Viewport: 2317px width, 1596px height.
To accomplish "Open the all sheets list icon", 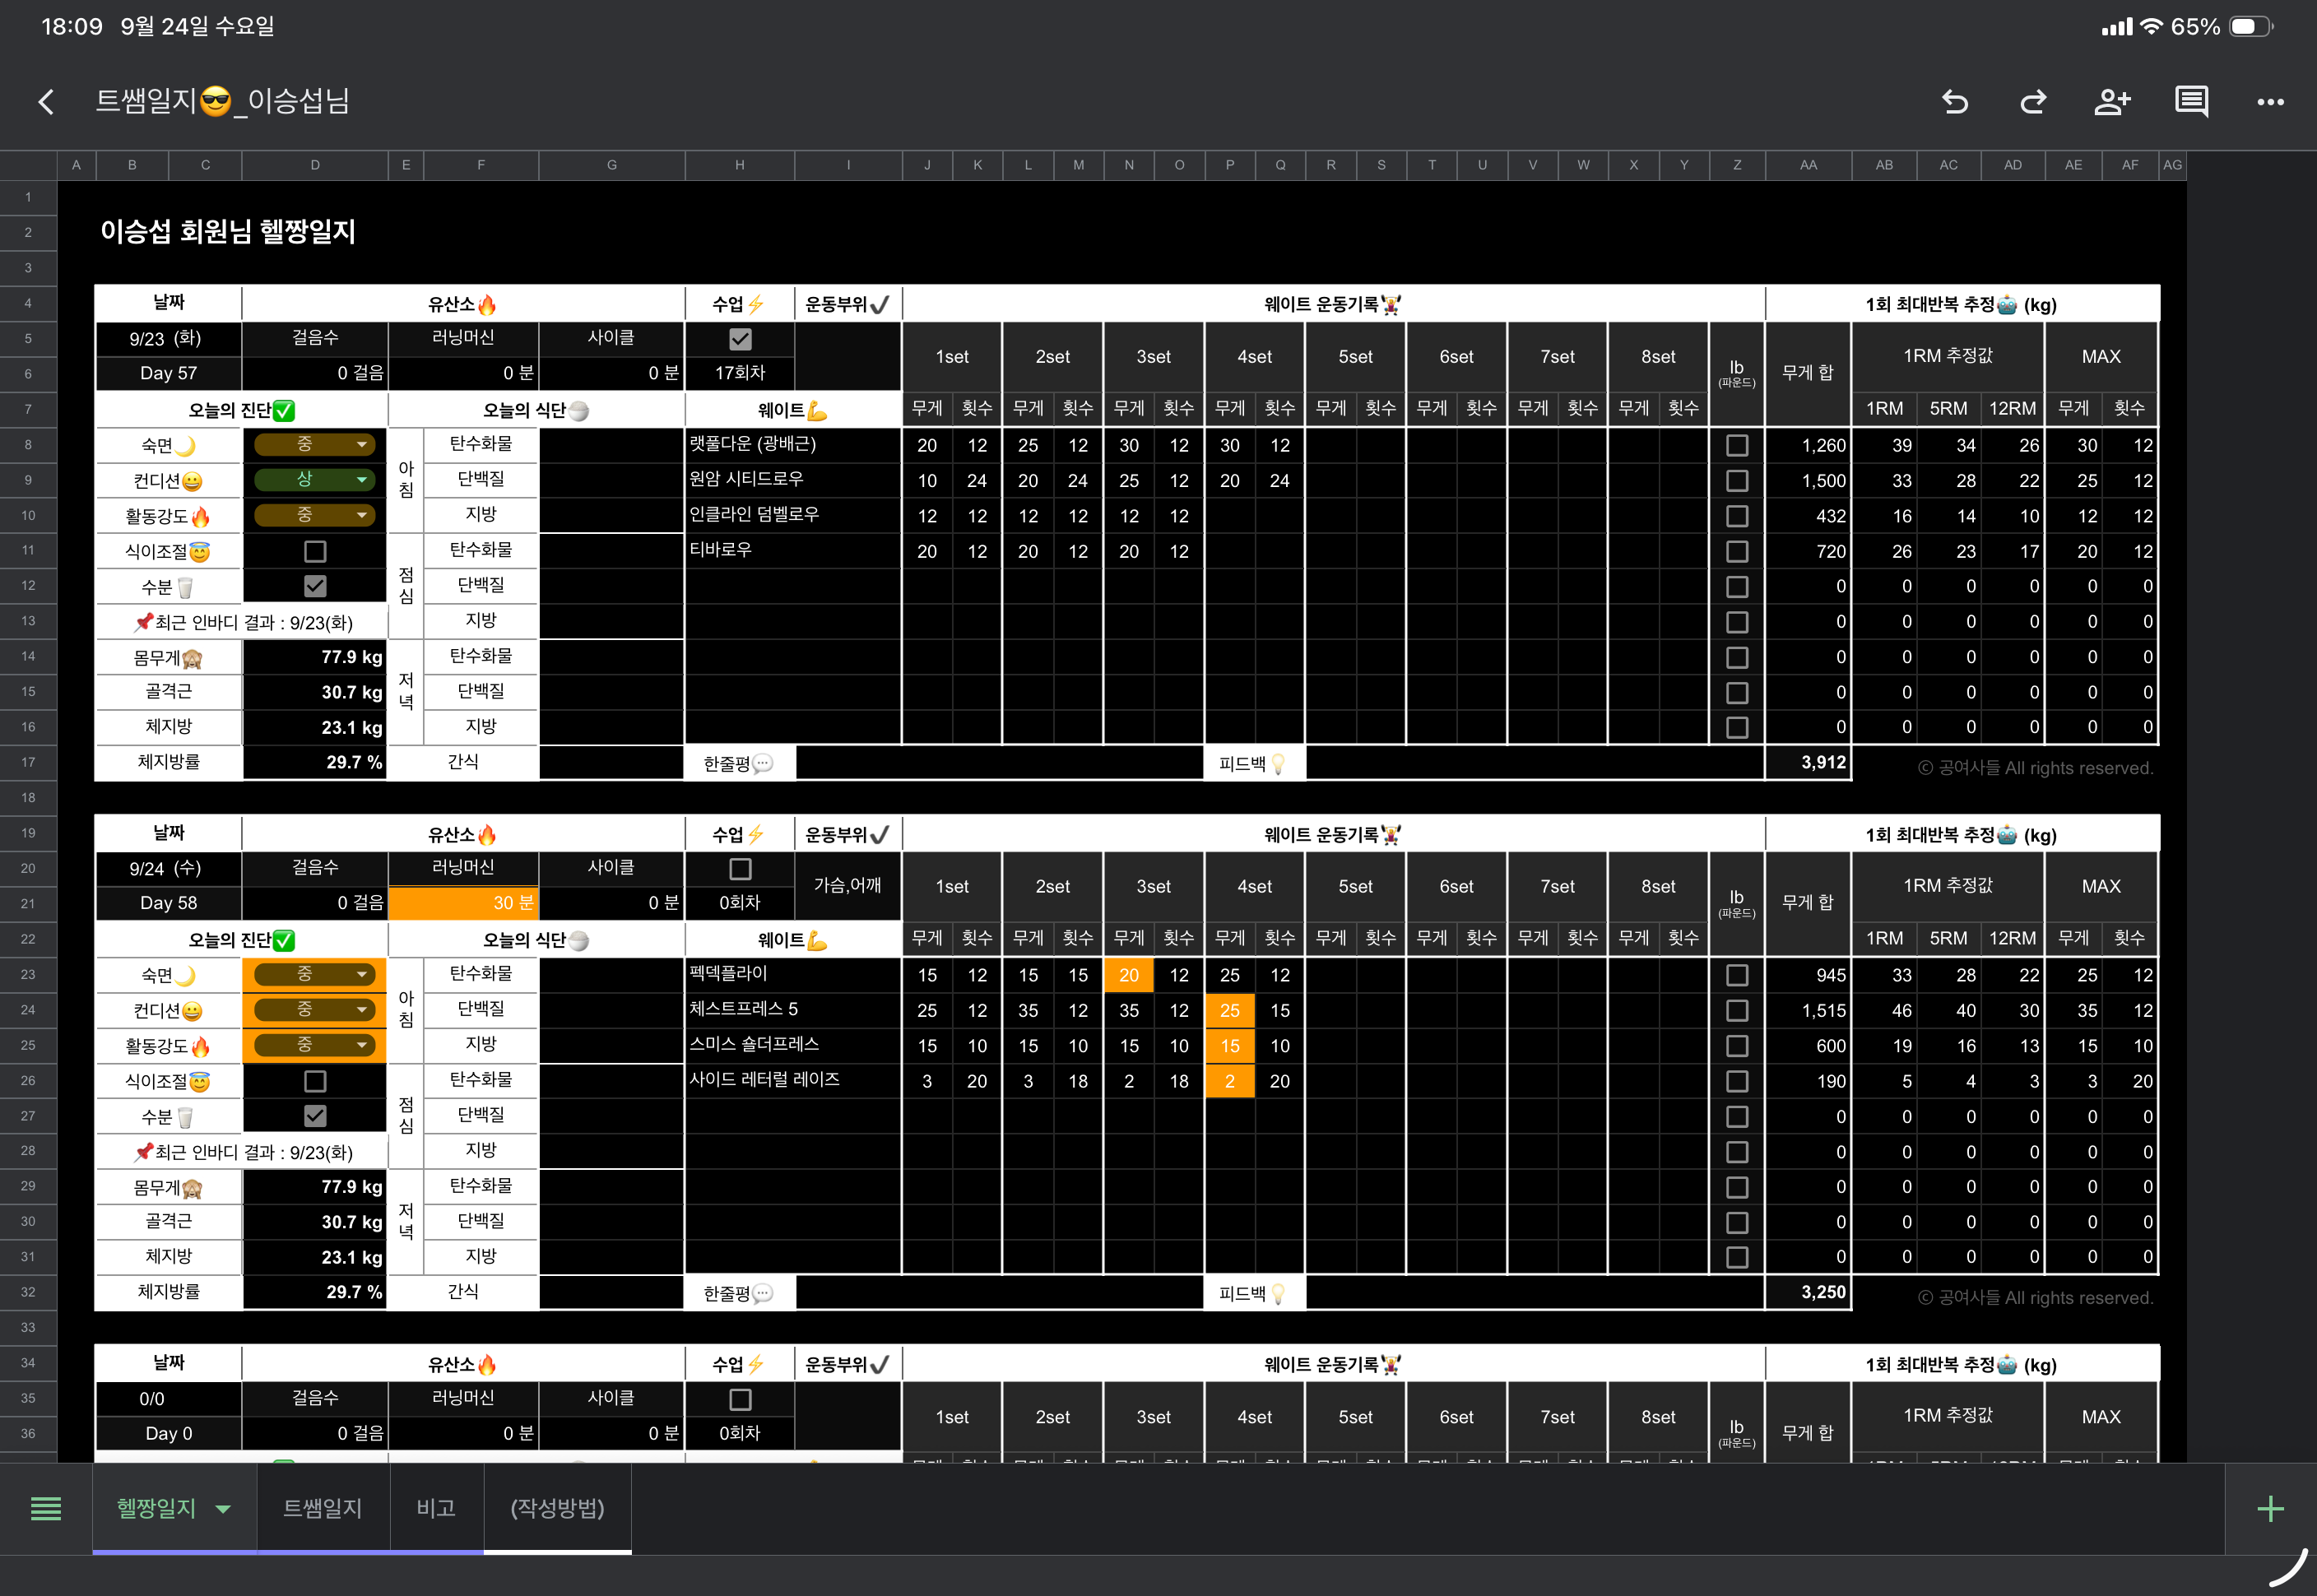I will [46, 1508].
